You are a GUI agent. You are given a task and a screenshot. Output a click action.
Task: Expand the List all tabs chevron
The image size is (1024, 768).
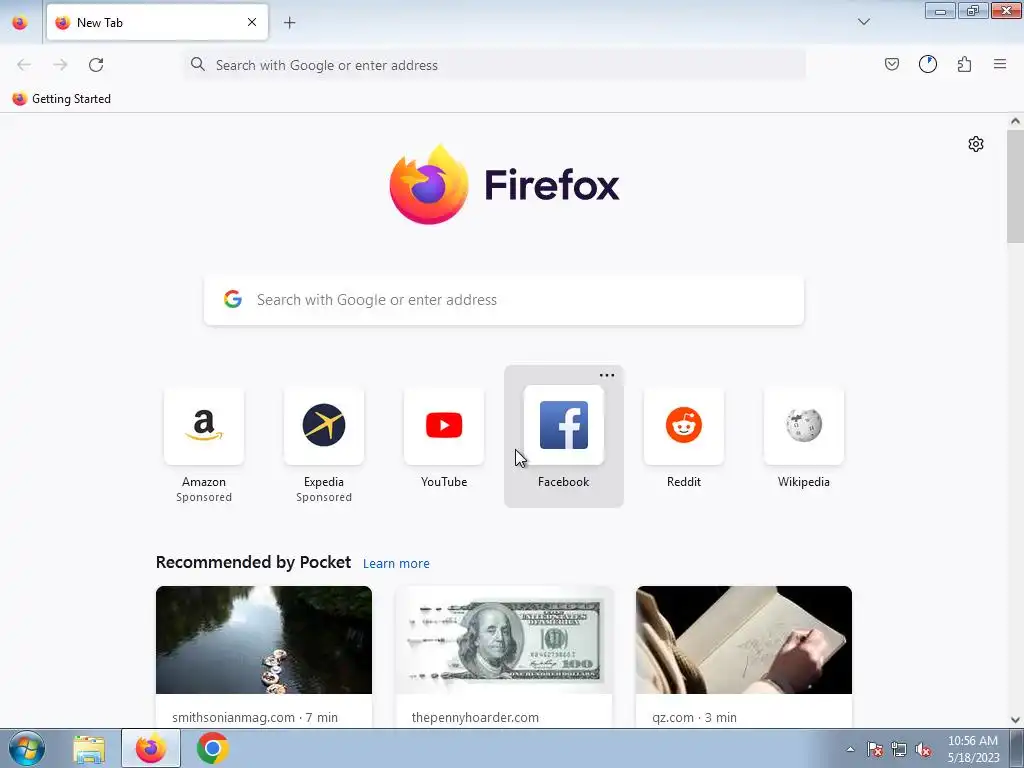(863, 22)
